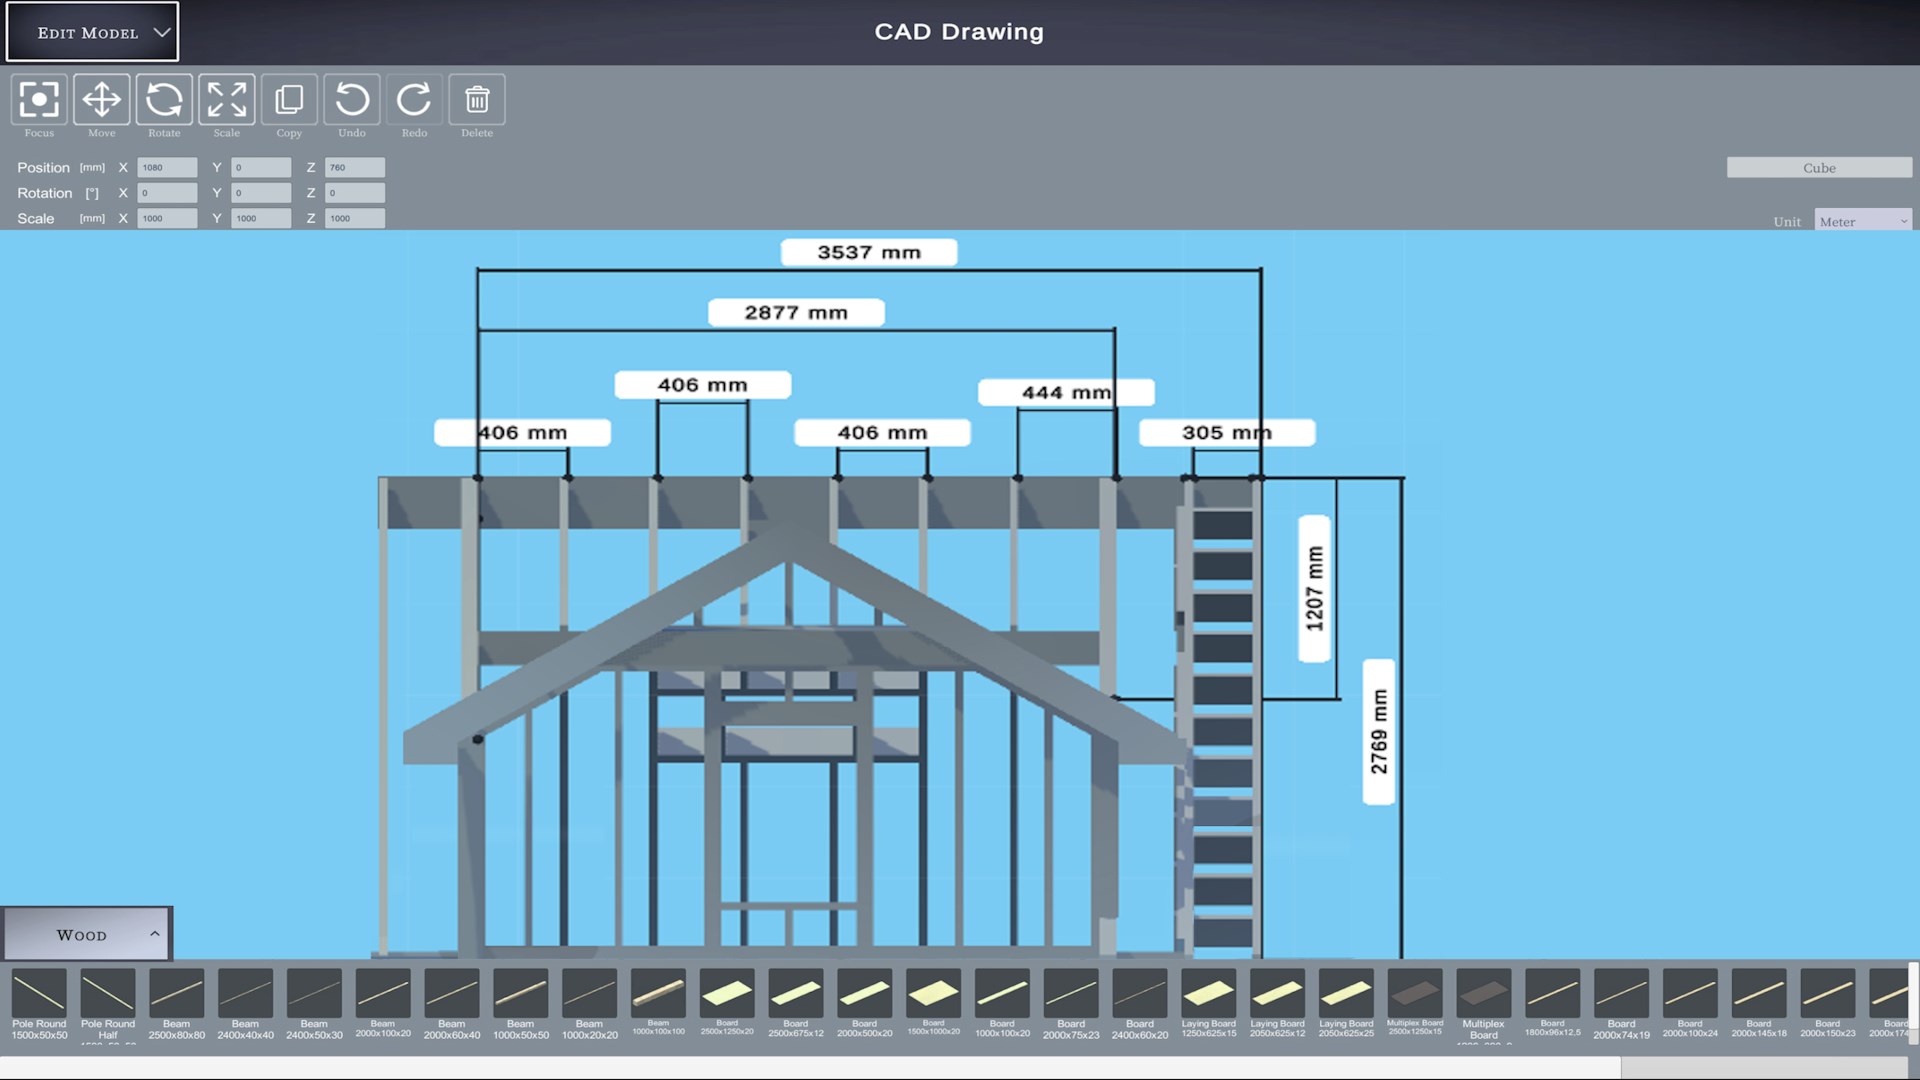Select the Scale tool
1920x1080 pixels.
(227, 100)
